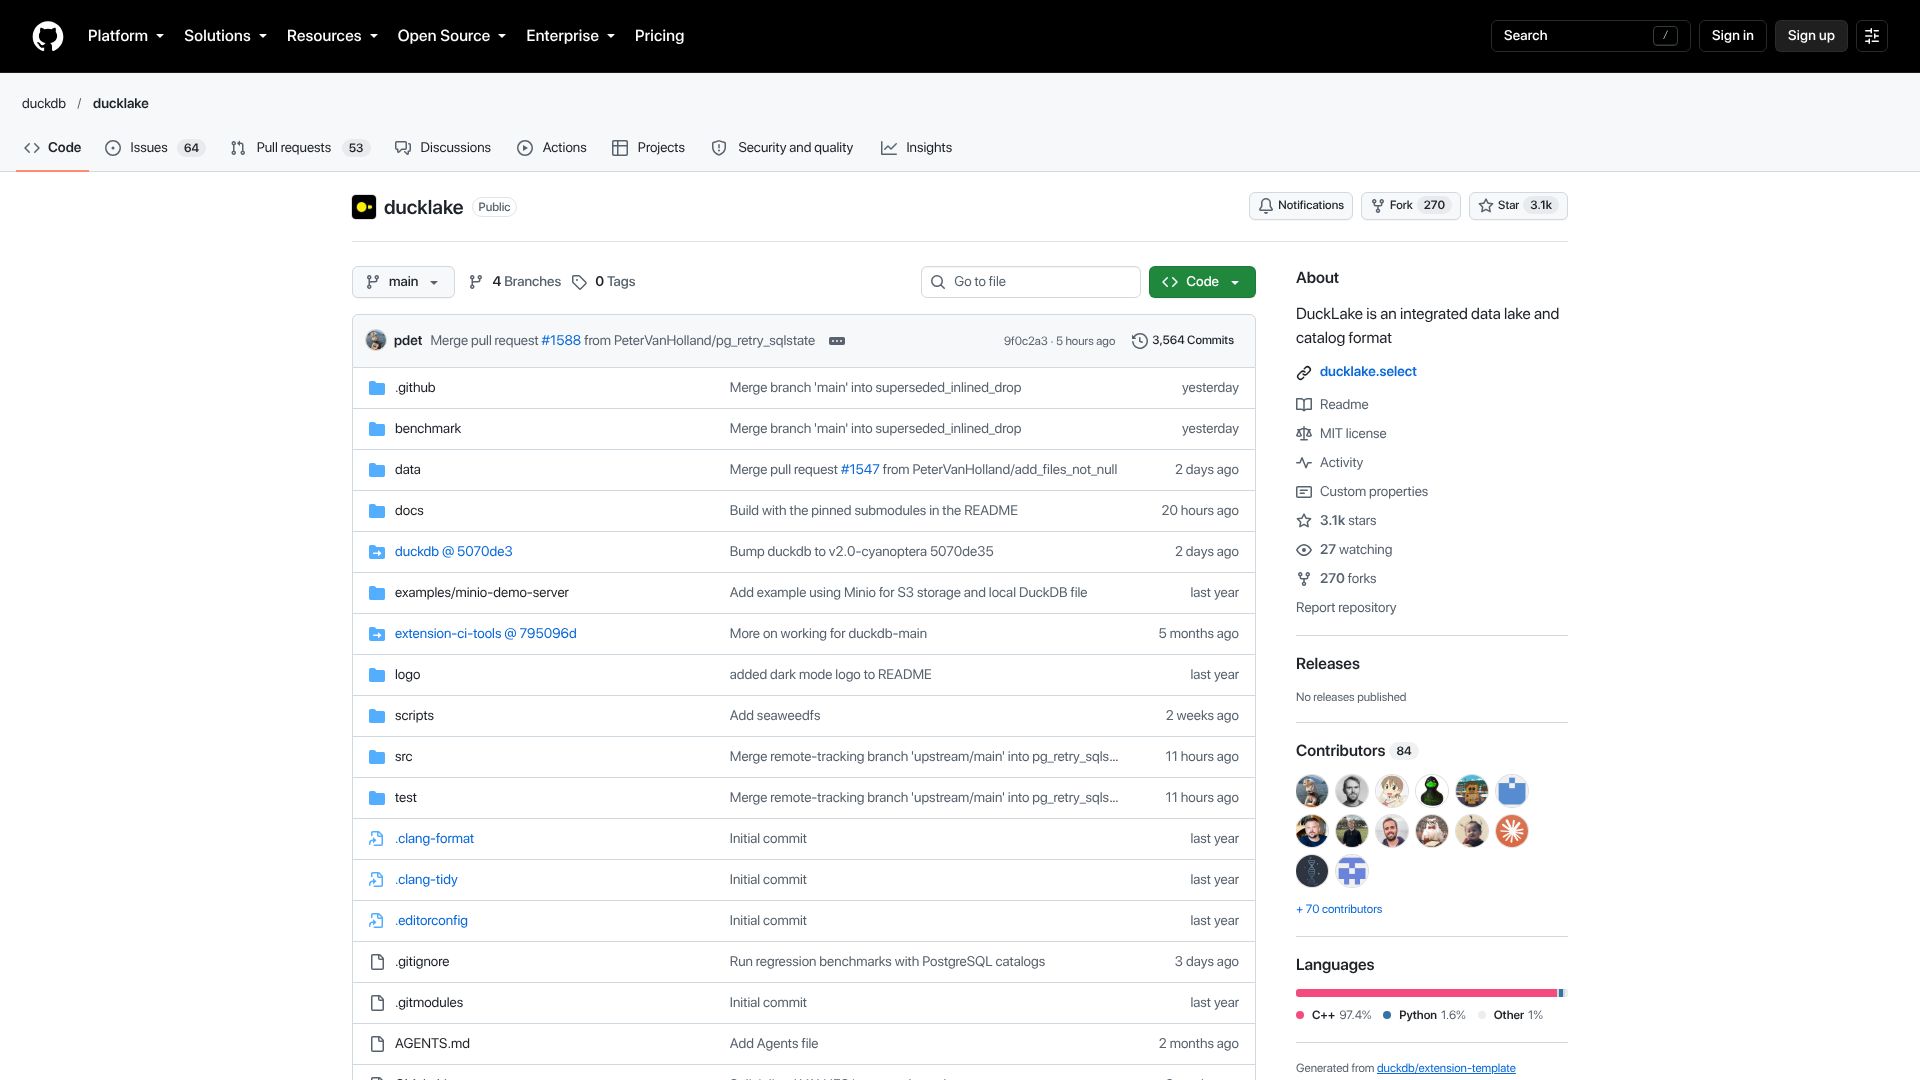This screenshot has height=1080, width=1920.
Task: Click the branches icon beside 4 Branches
Action: [476, 282]
